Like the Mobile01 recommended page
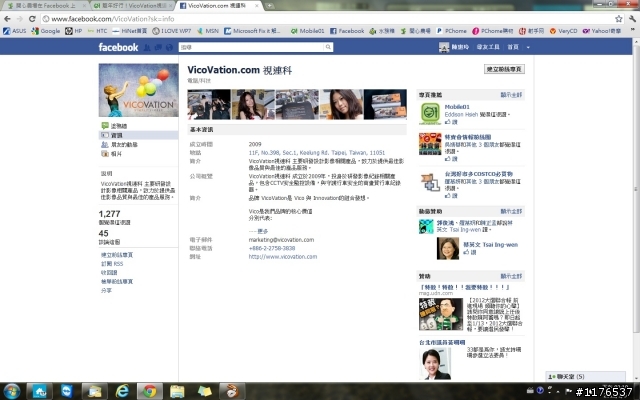Viewport: 640px width, 400px height. pyautogui.click(x=451, y=122)
